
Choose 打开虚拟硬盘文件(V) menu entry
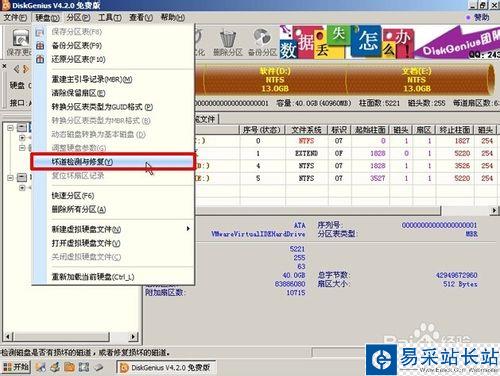113,243
